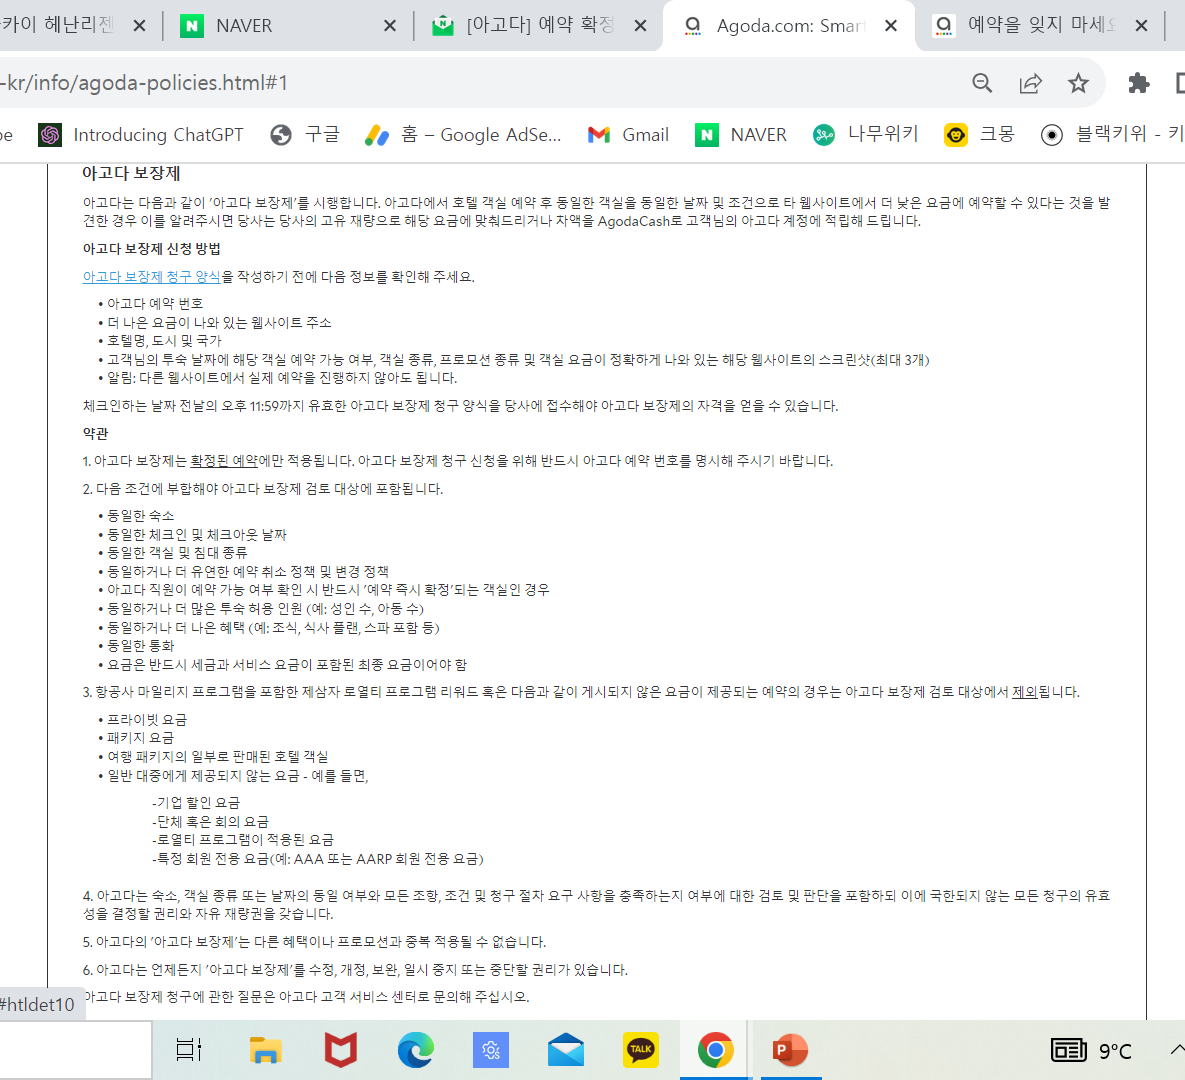
Task: Click the underlined 확정된 예약 text
Action: pyautogui.click(x=224, y=461)
